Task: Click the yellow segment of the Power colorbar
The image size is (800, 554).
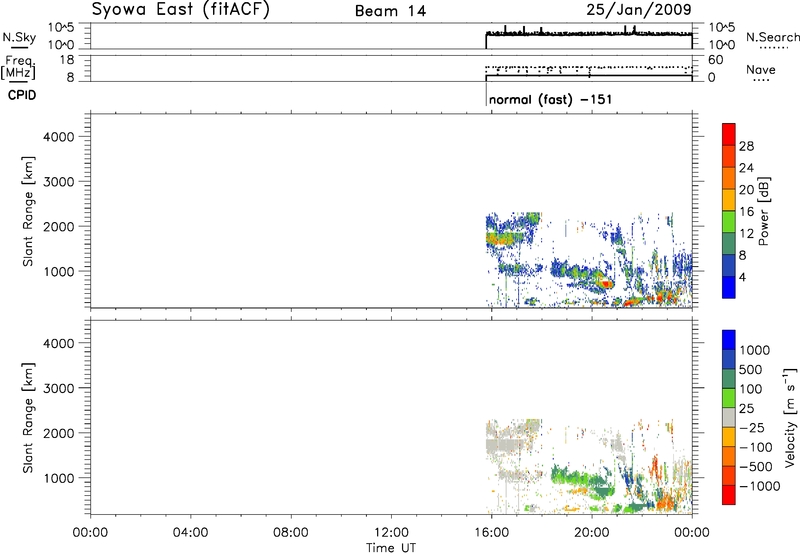Action: pos(729,200)
